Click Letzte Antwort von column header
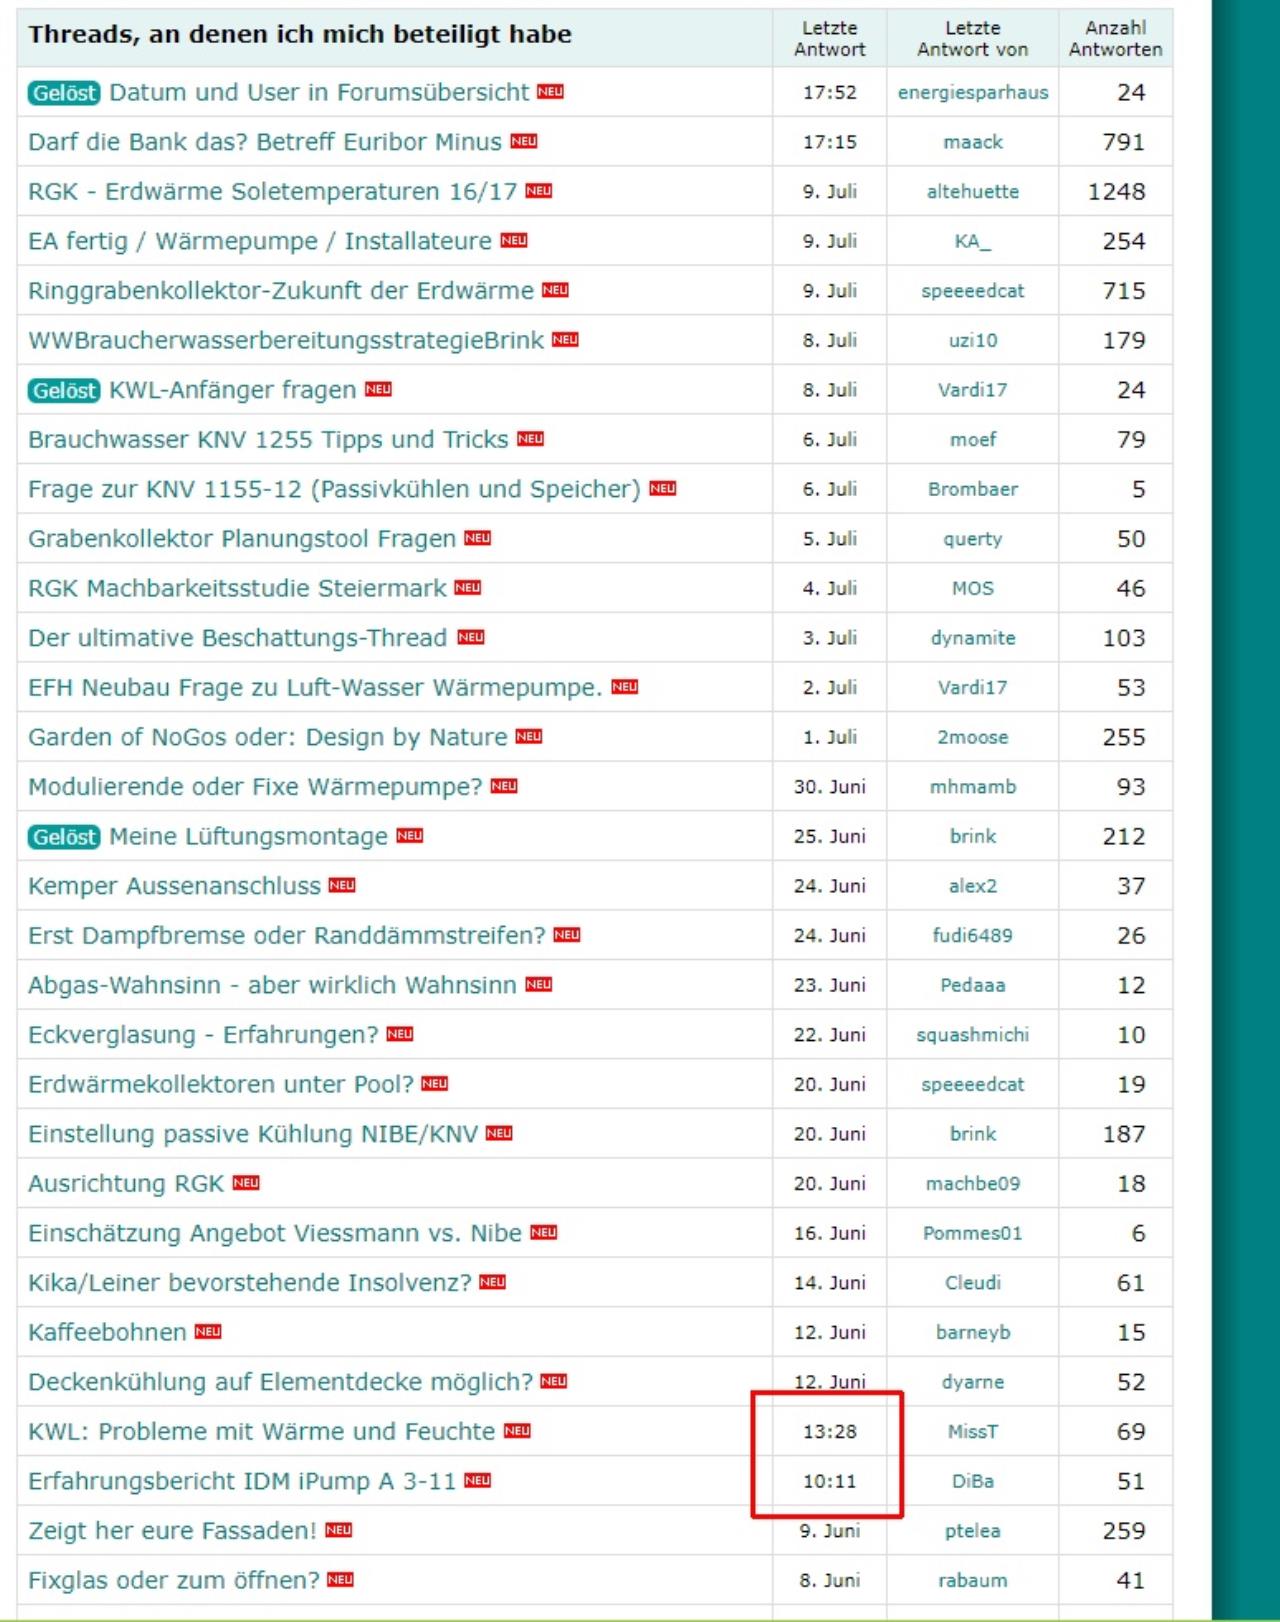Image resolution: width=1280 pixels, height=1622 pixels. tap(973, 39)
